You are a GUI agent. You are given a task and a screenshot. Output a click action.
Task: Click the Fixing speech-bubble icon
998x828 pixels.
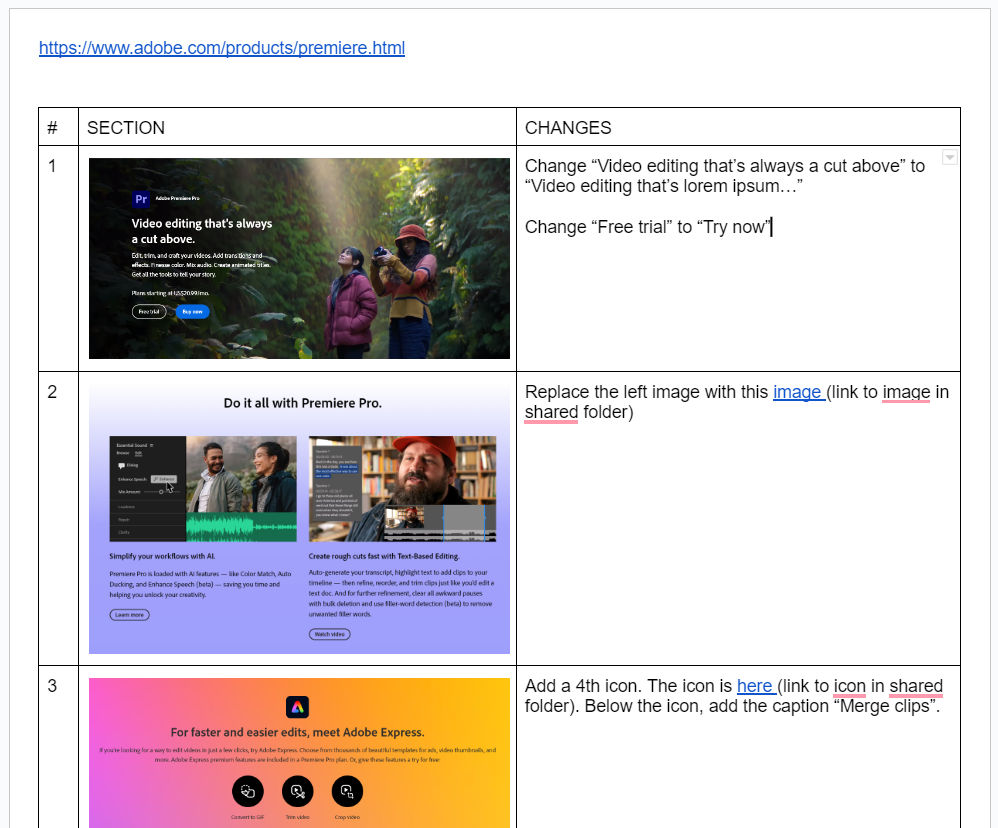(121, 465)
